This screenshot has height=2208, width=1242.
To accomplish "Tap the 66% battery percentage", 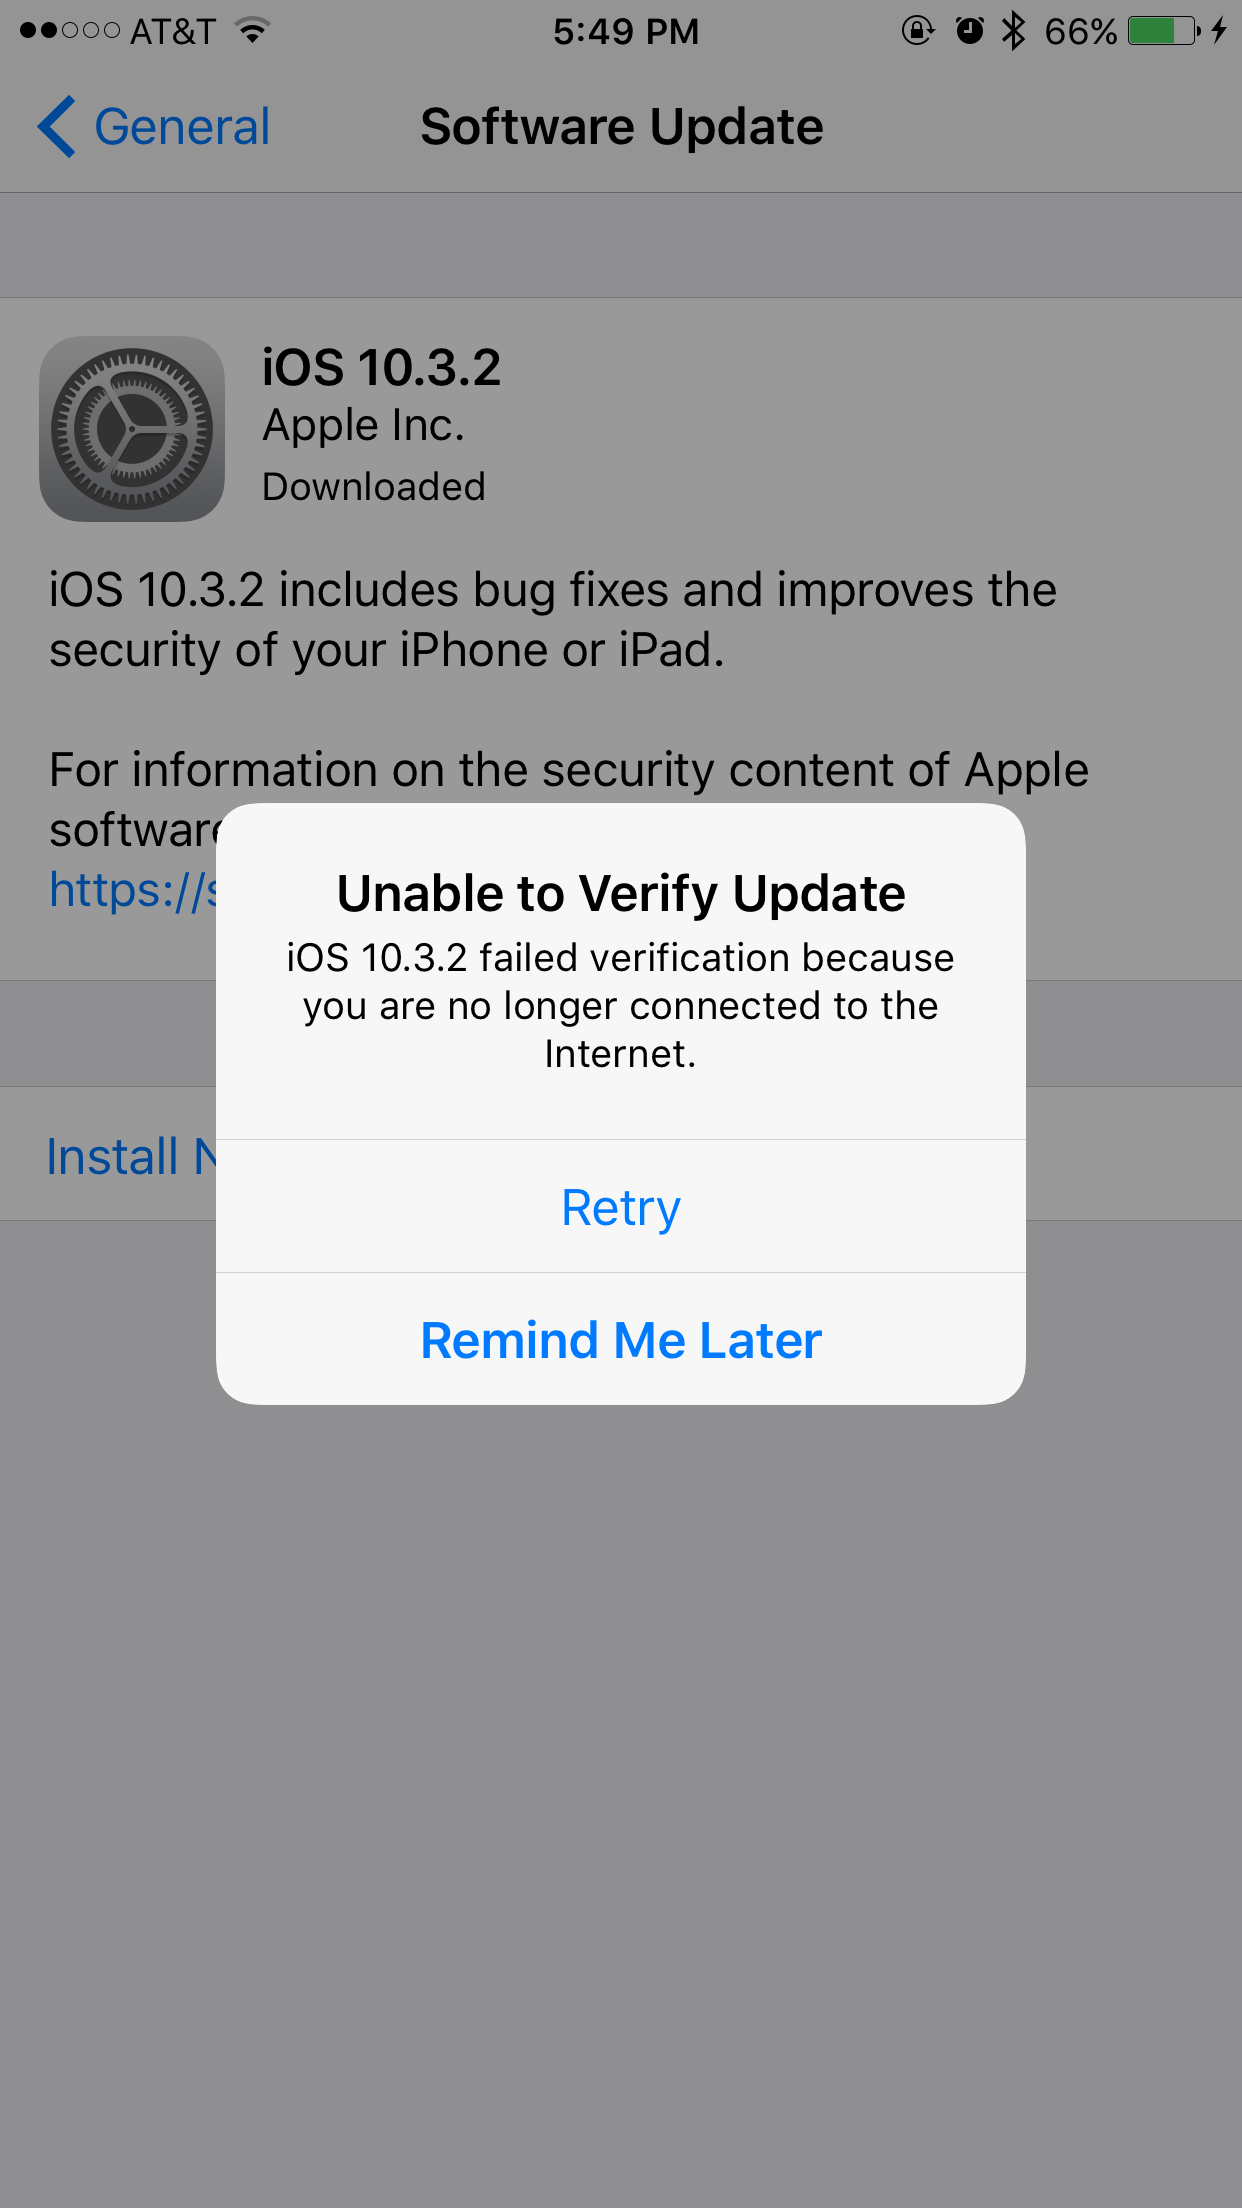I will coord(1080,31).
